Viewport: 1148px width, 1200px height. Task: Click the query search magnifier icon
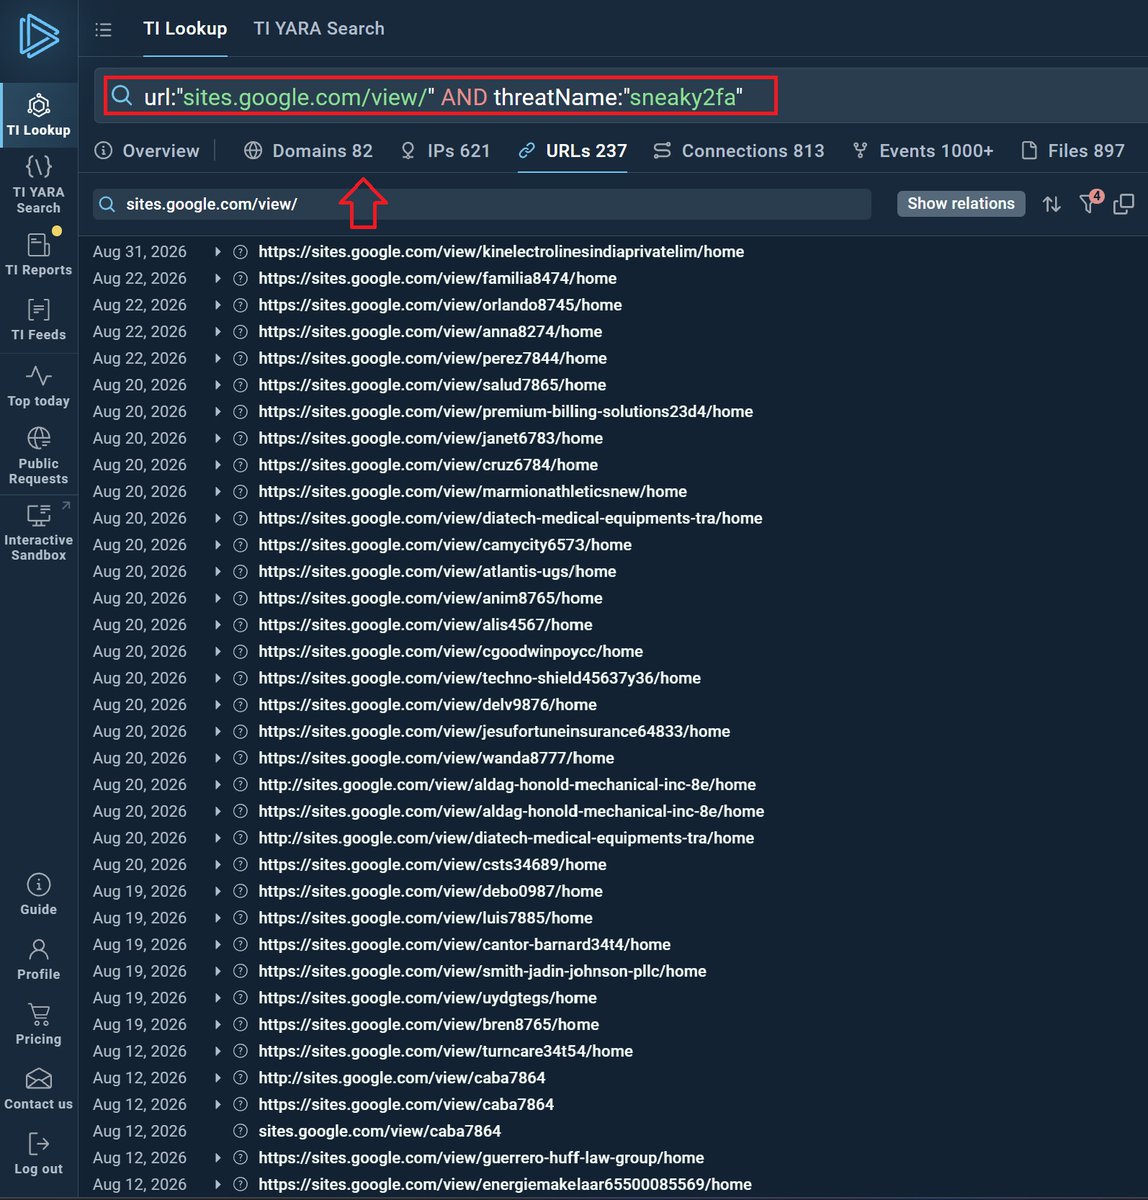pyautogui.click(x=122, y=96)
